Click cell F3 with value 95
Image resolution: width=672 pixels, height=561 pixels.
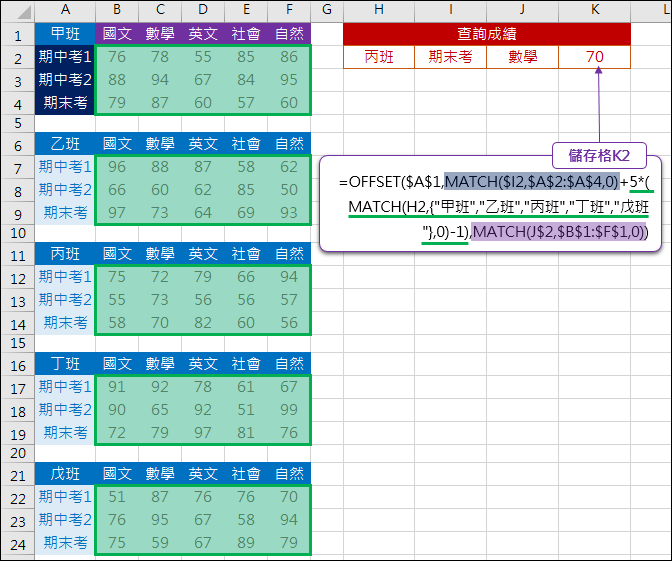coord(289,80)
